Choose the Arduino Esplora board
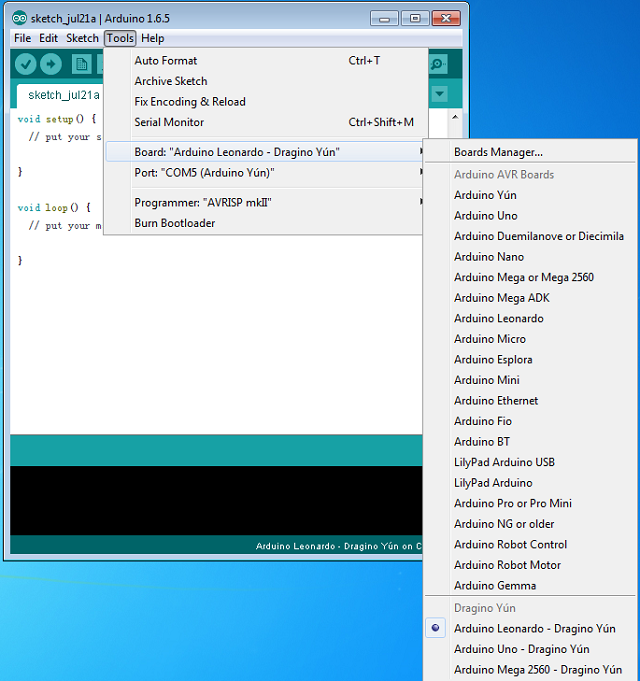Image resolution: width=640 pixels, height=681 pixels. tap(530, 359)
